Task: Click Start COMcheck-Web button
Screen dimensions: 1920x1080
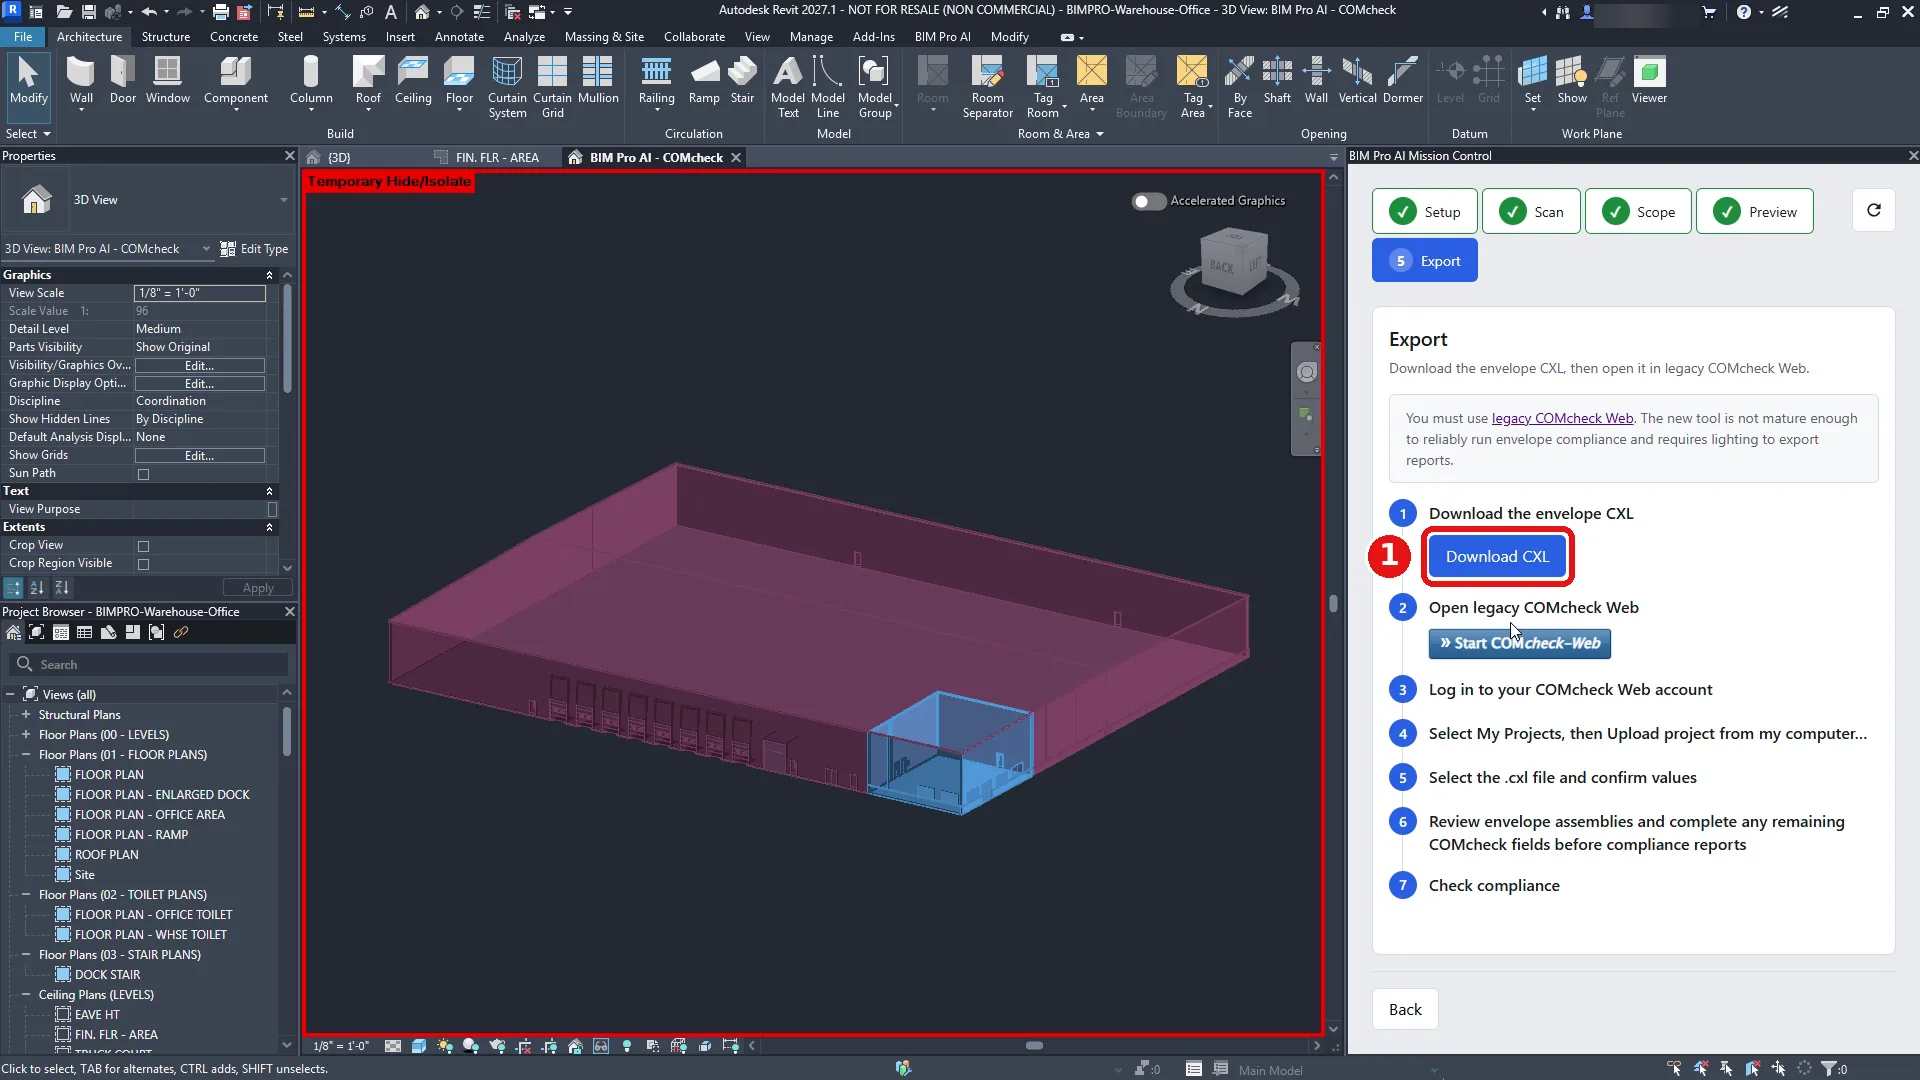Action: (1519, 643)
